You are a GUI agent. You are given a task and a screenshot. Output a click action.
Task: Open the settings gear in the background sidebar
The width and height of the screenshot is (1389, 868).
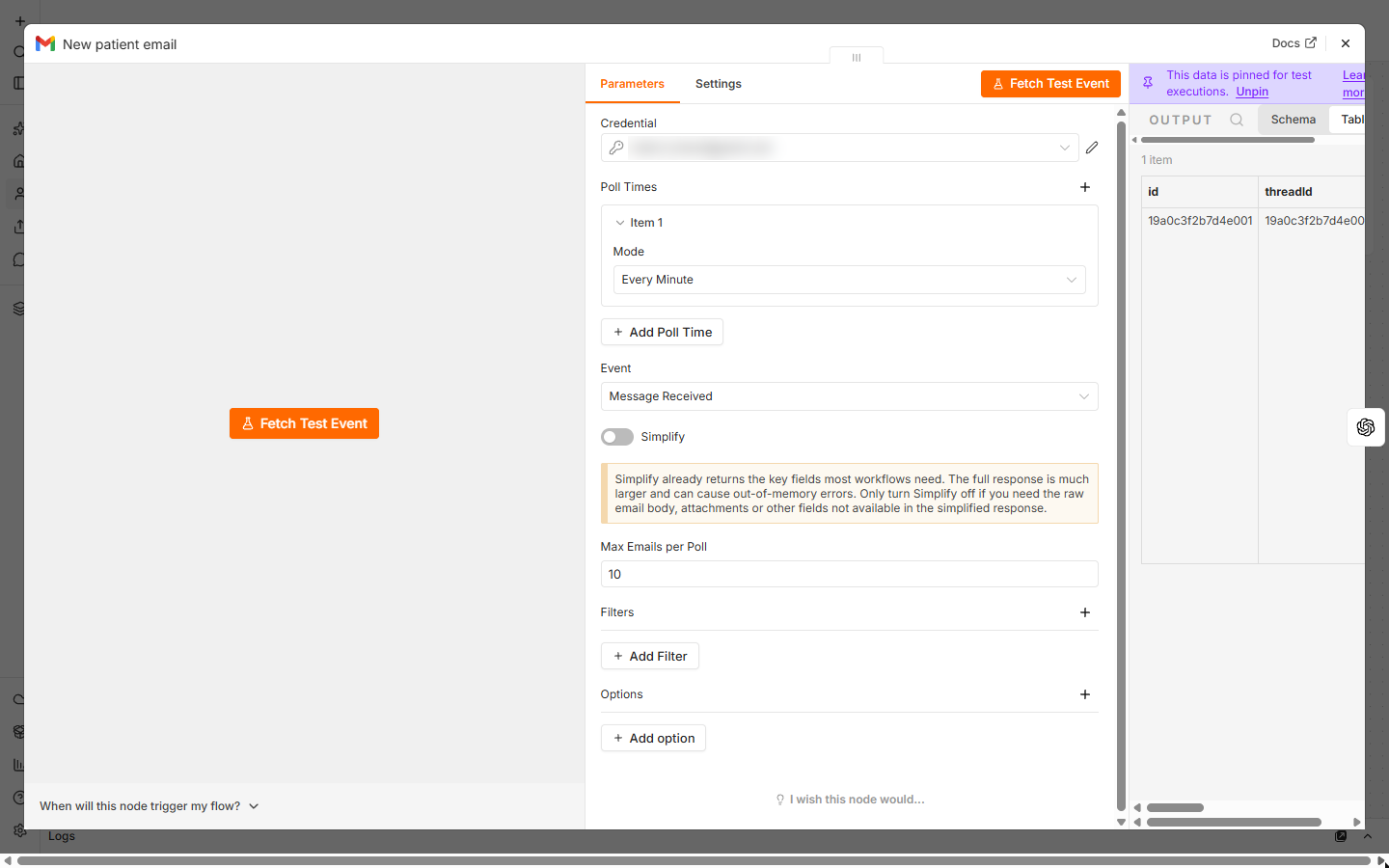(x=19, y=830)
